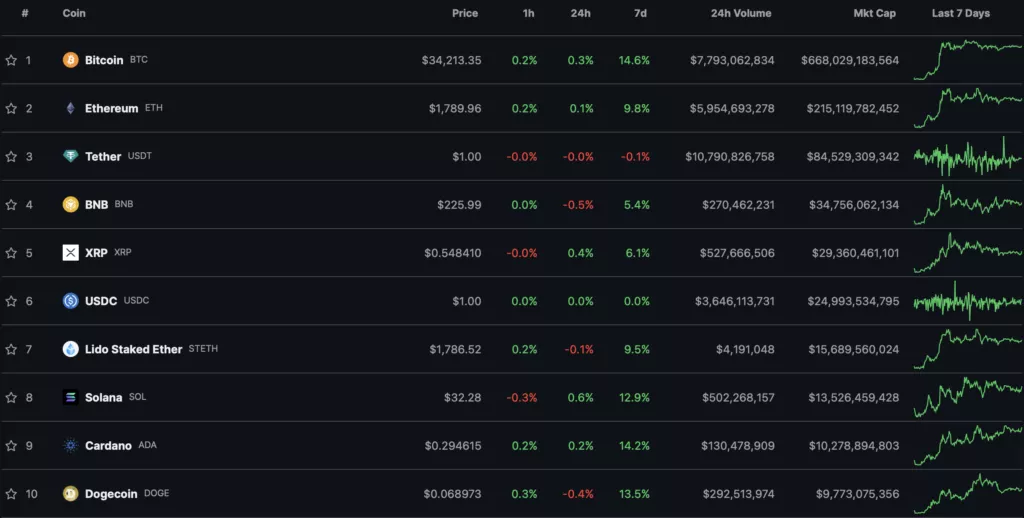Viewport: 1024px width, 518px height.
Task: Open the Dogecoin coin link
Action: click(x=111, y=494)
